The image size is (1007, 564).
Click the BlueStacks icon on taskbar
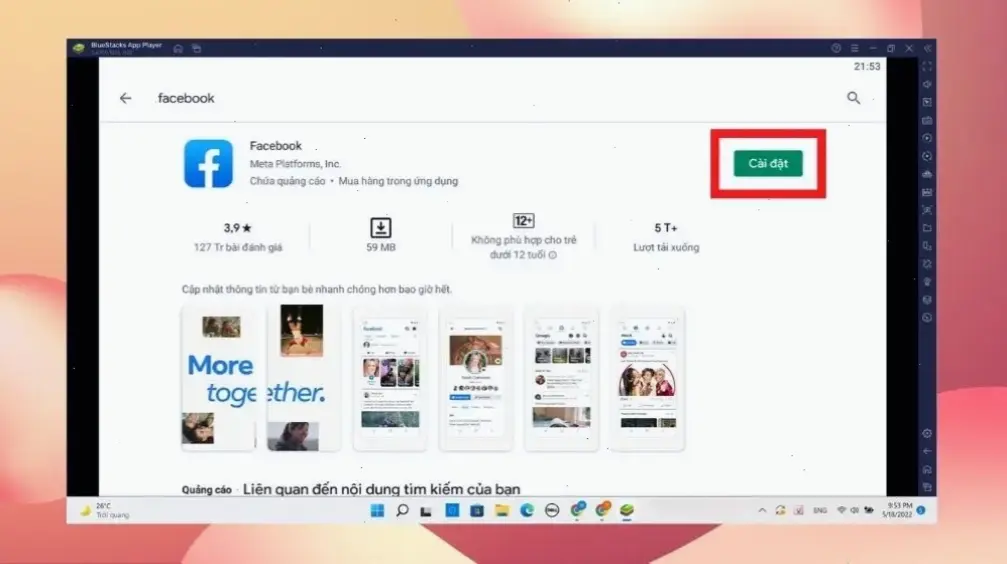[627, 510]
